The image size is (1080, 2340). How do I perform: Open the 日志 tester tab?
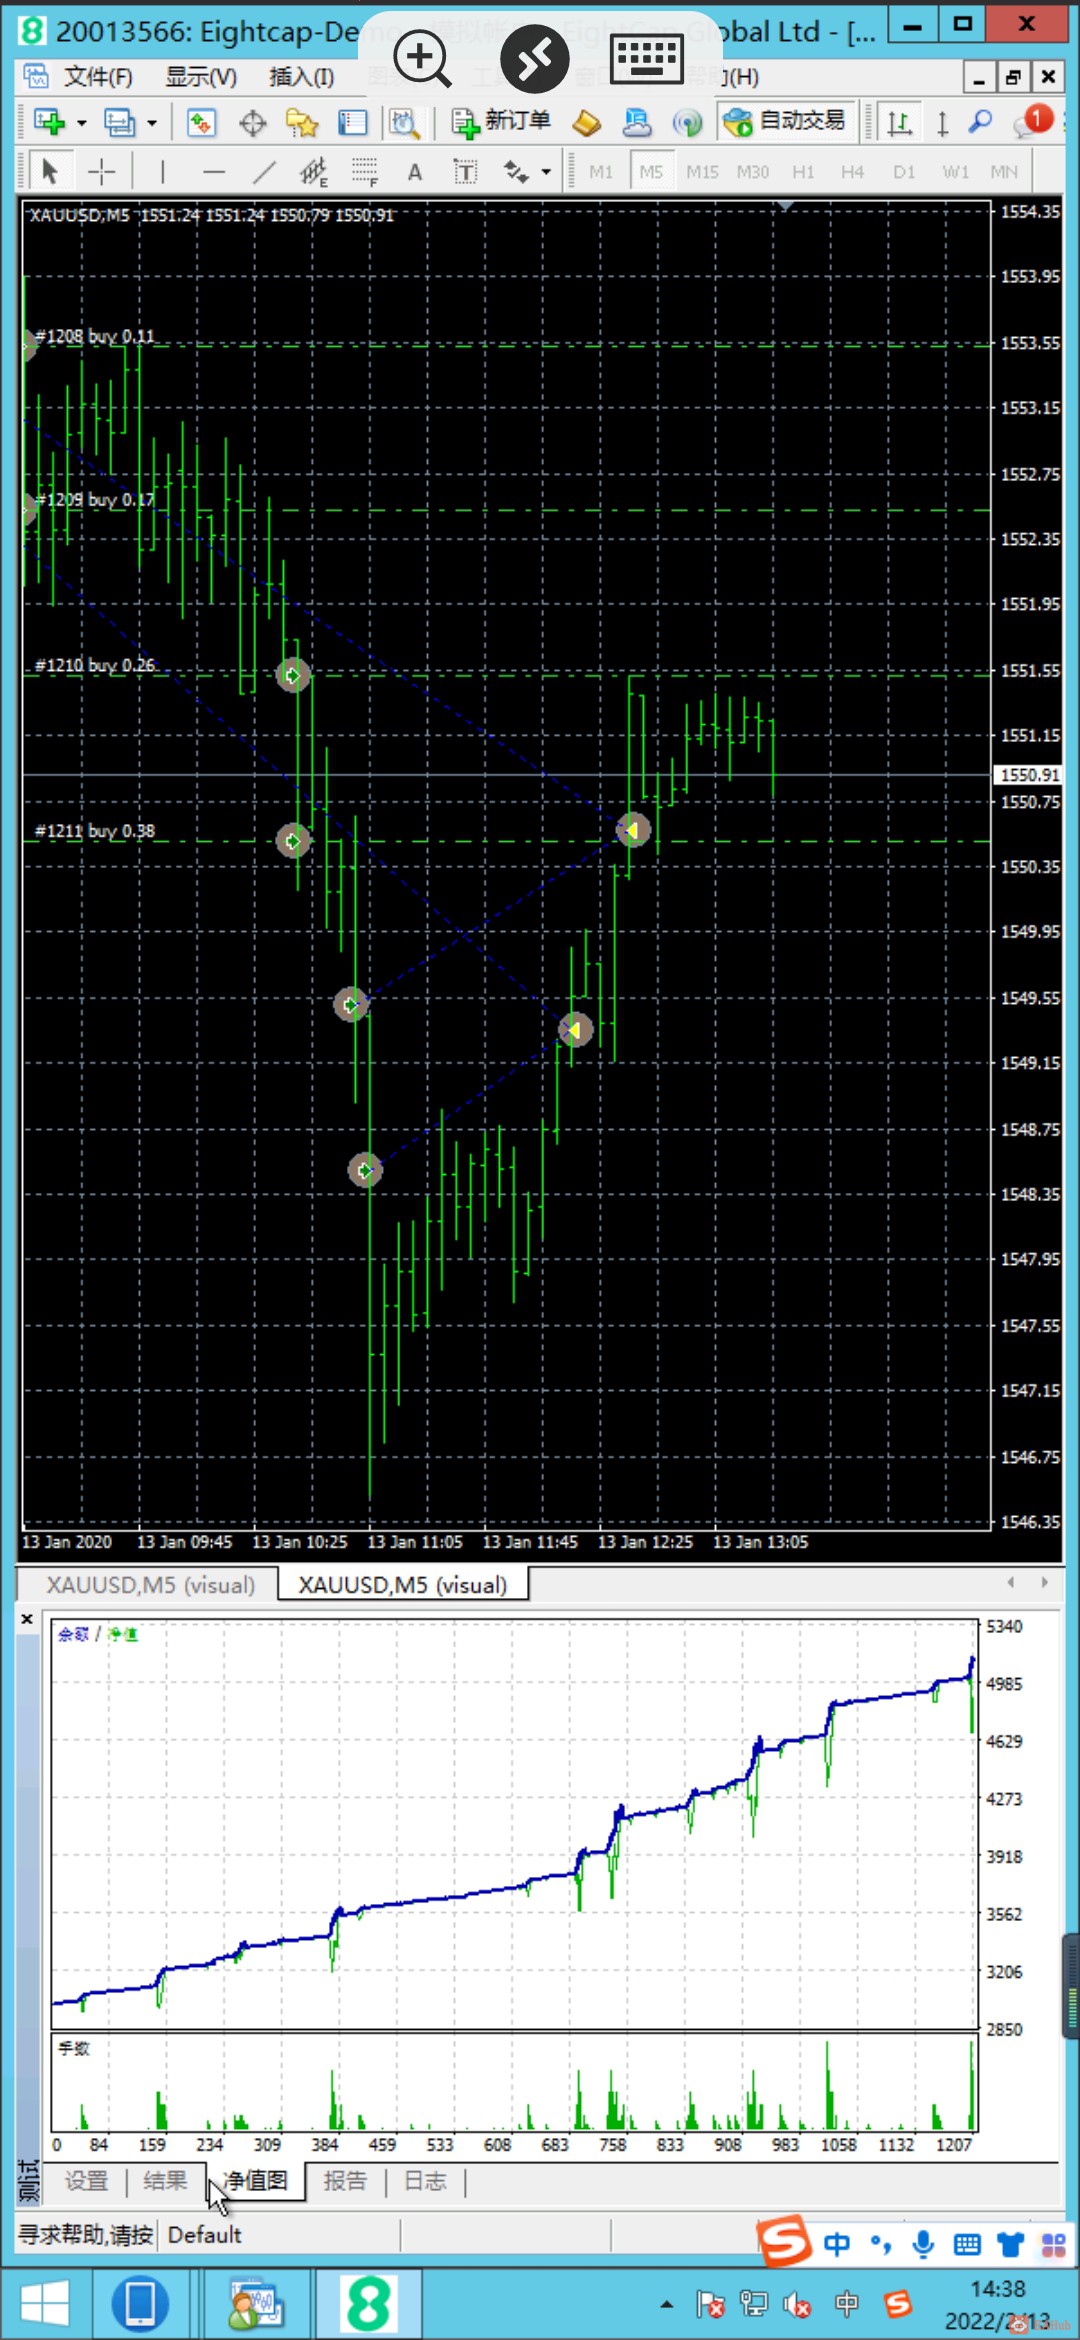tap(425, 2181)
